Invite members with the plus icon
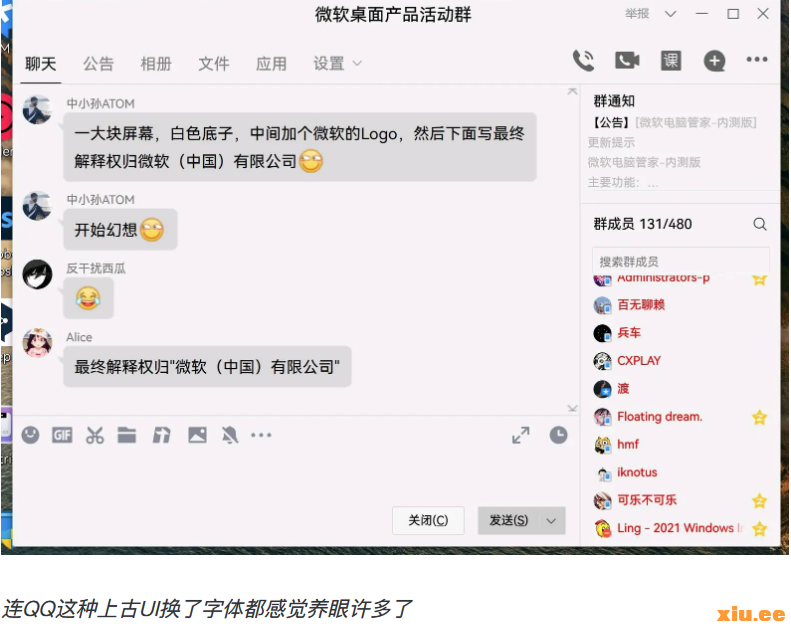791x627 pixels. (714, 61)
